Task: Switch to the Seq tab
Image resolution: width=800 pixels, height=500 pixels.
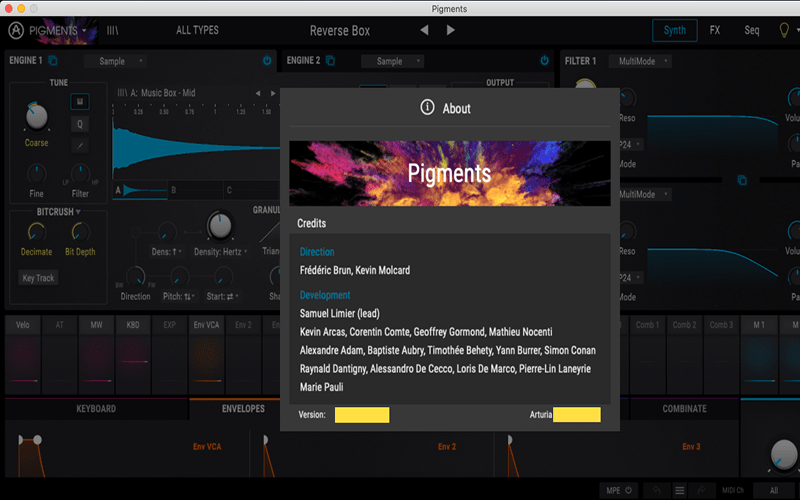Action: (751, 30)
